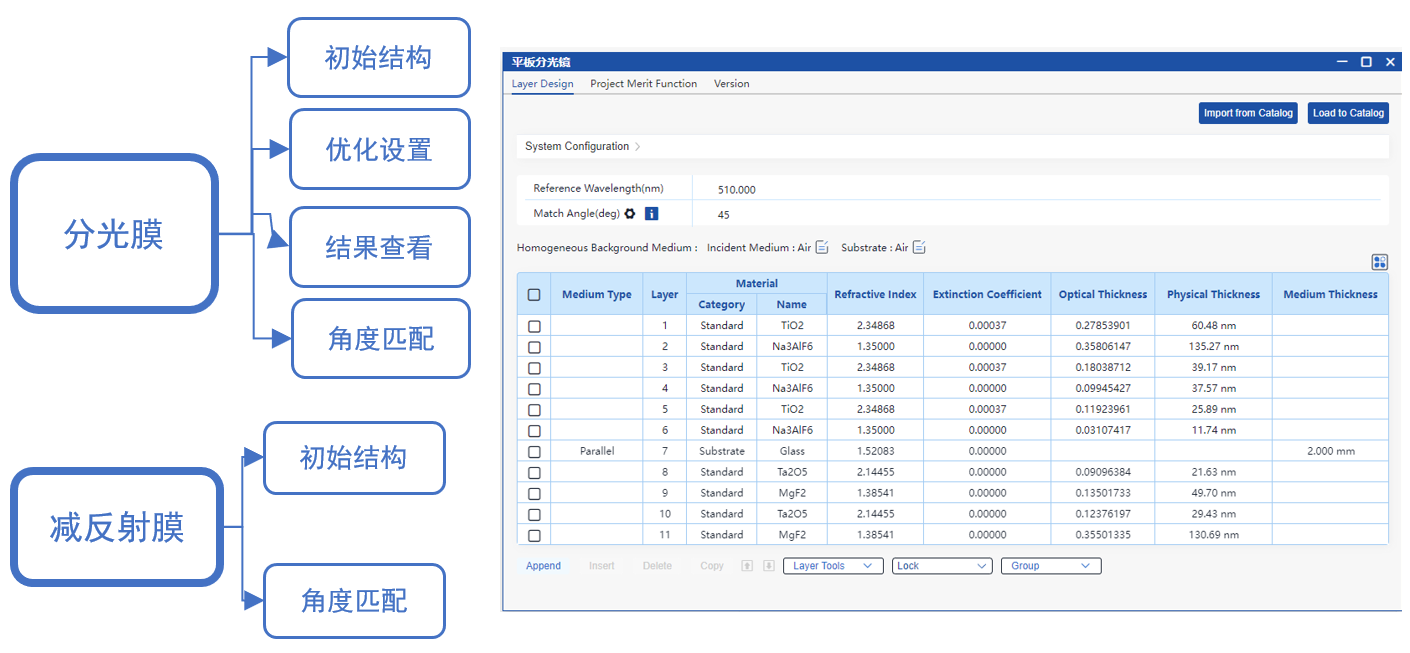
Task: Open the Version tab
Action: point(731,84)
